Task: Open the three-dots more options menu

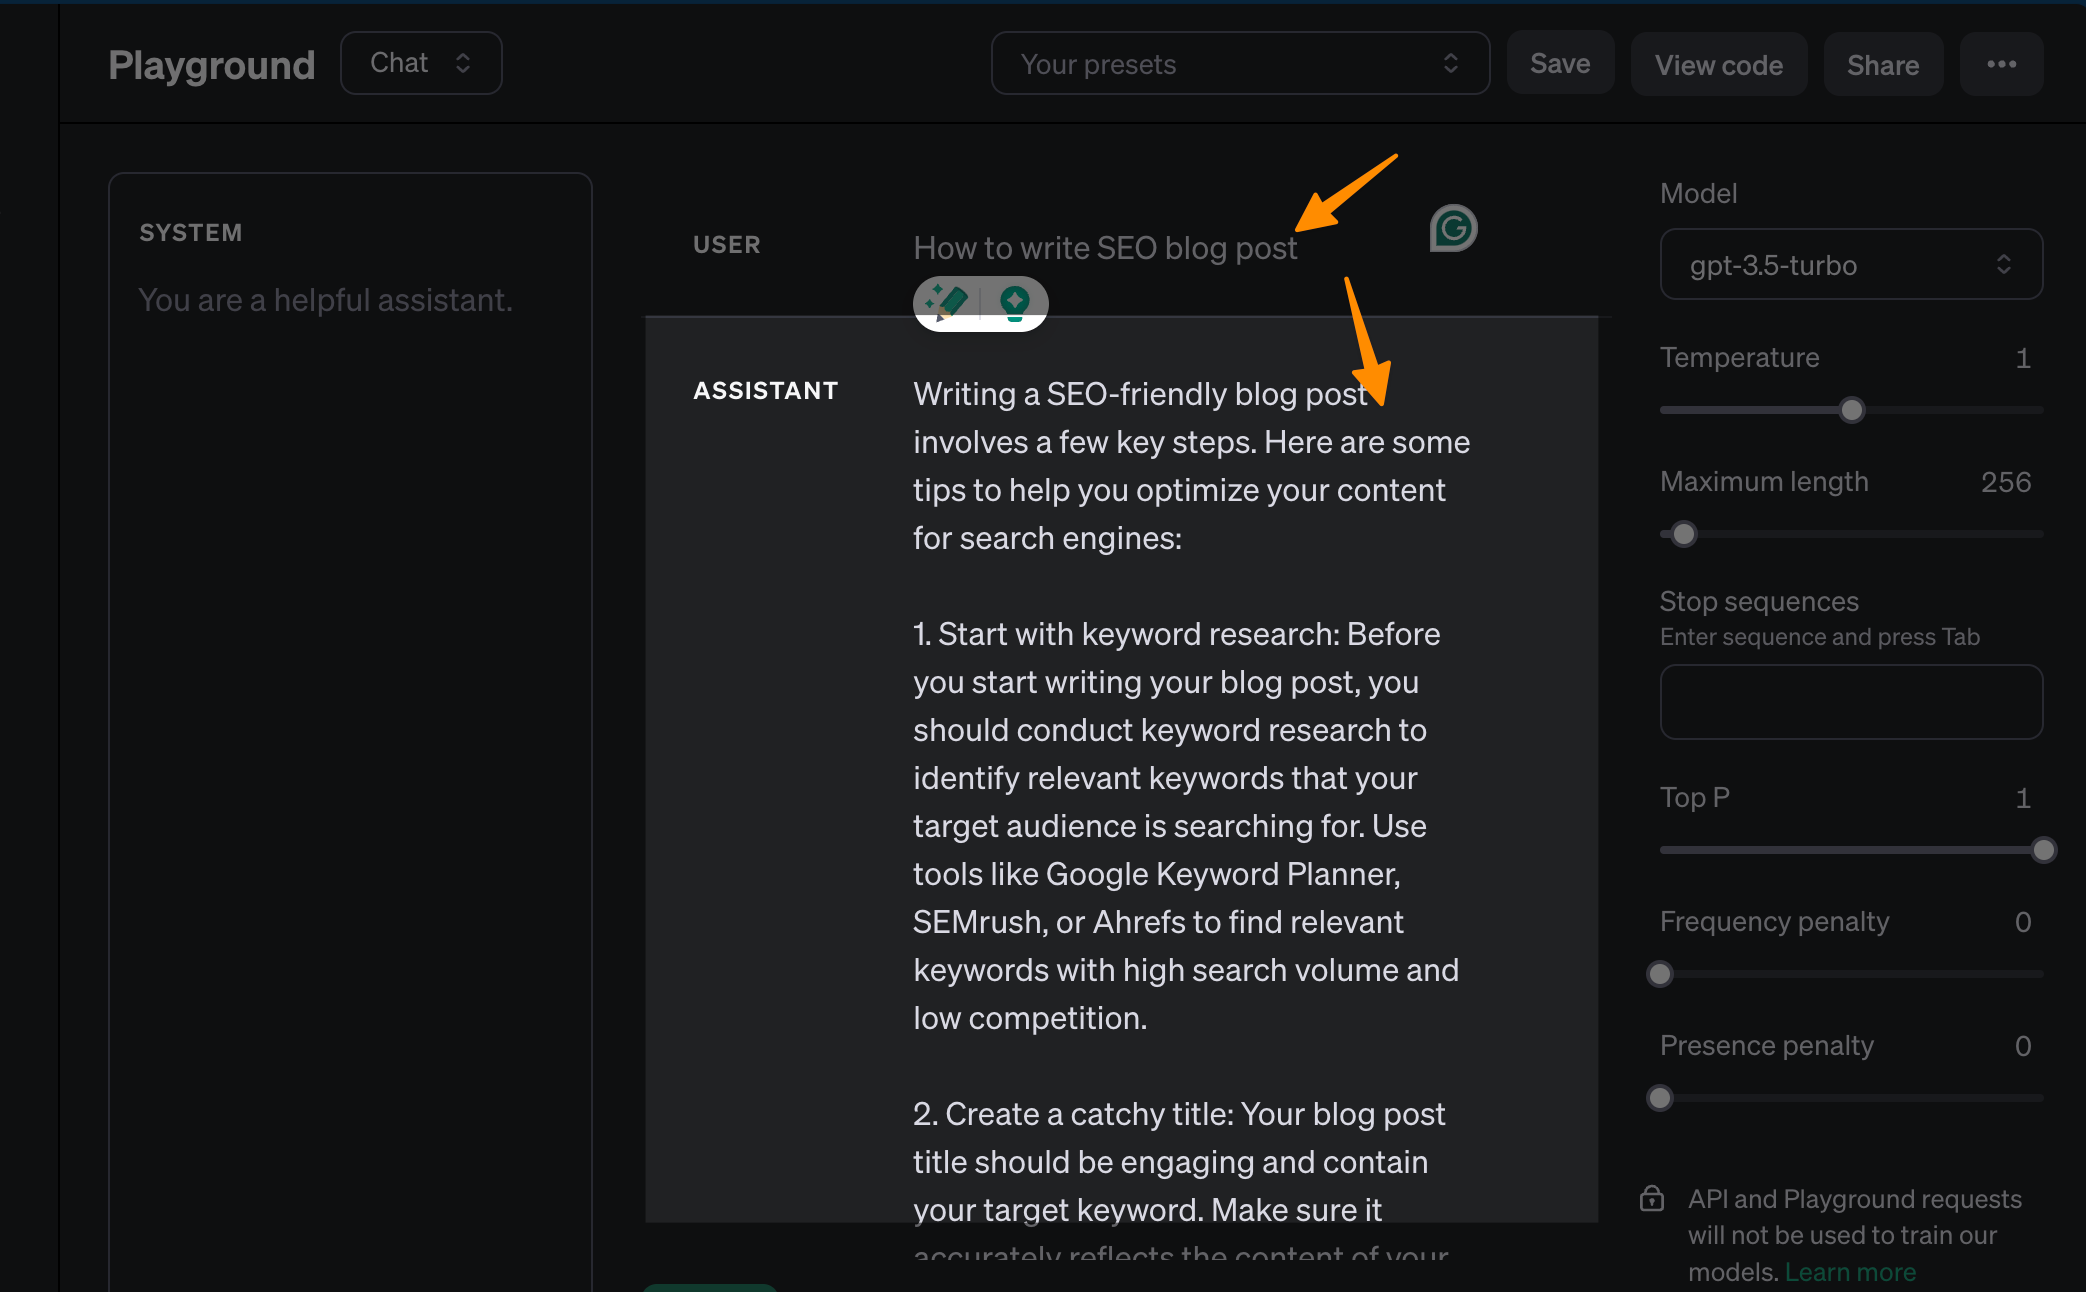Action: [2001, 64]
